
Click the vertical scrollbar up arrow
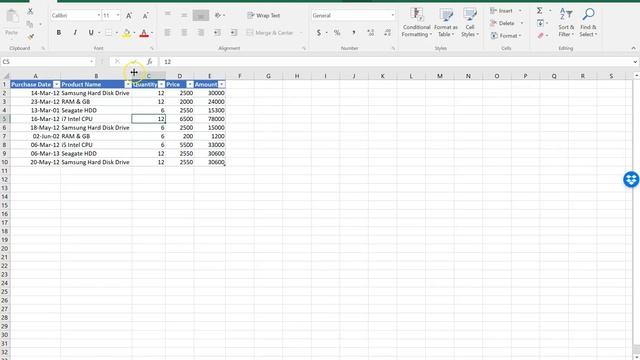coord(636,76)
